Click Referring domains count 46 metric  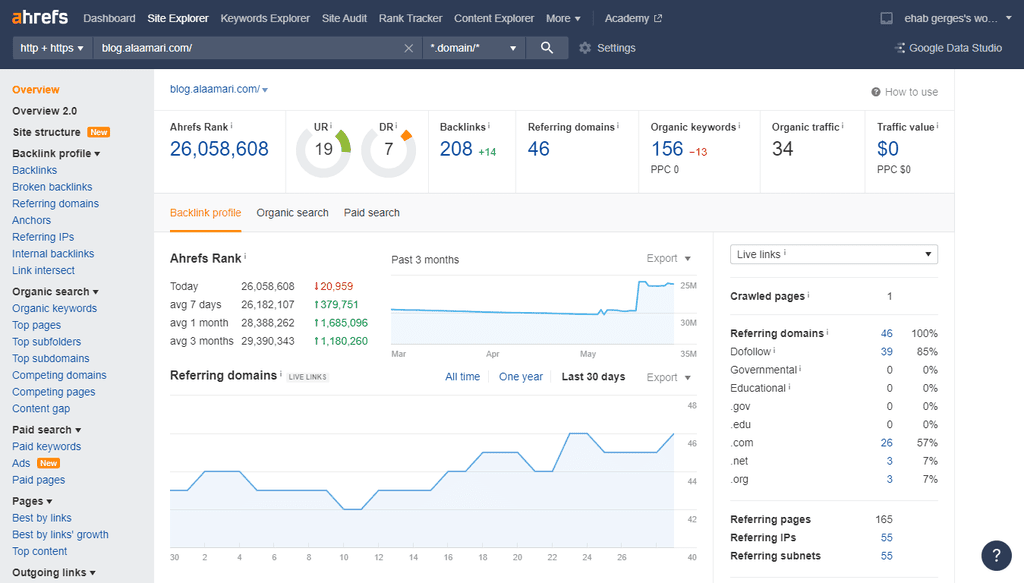click(539, 149)
